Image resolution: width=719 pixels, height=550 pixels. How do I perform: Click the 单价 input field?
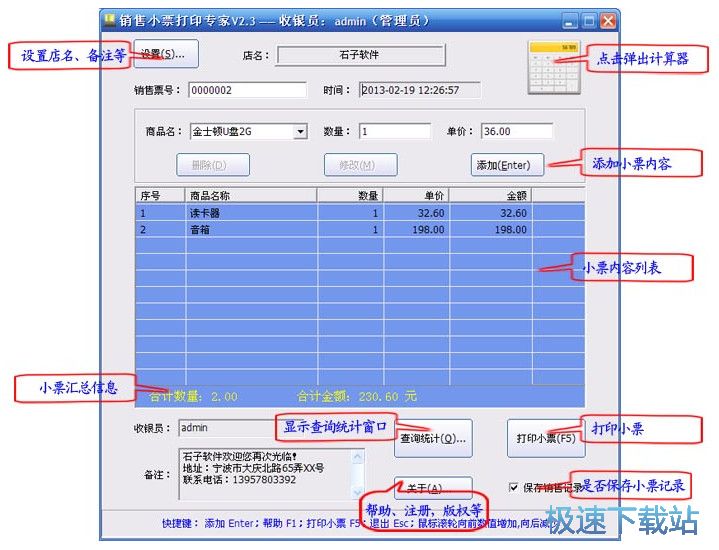pyautogui.click(x=517, y=131)
